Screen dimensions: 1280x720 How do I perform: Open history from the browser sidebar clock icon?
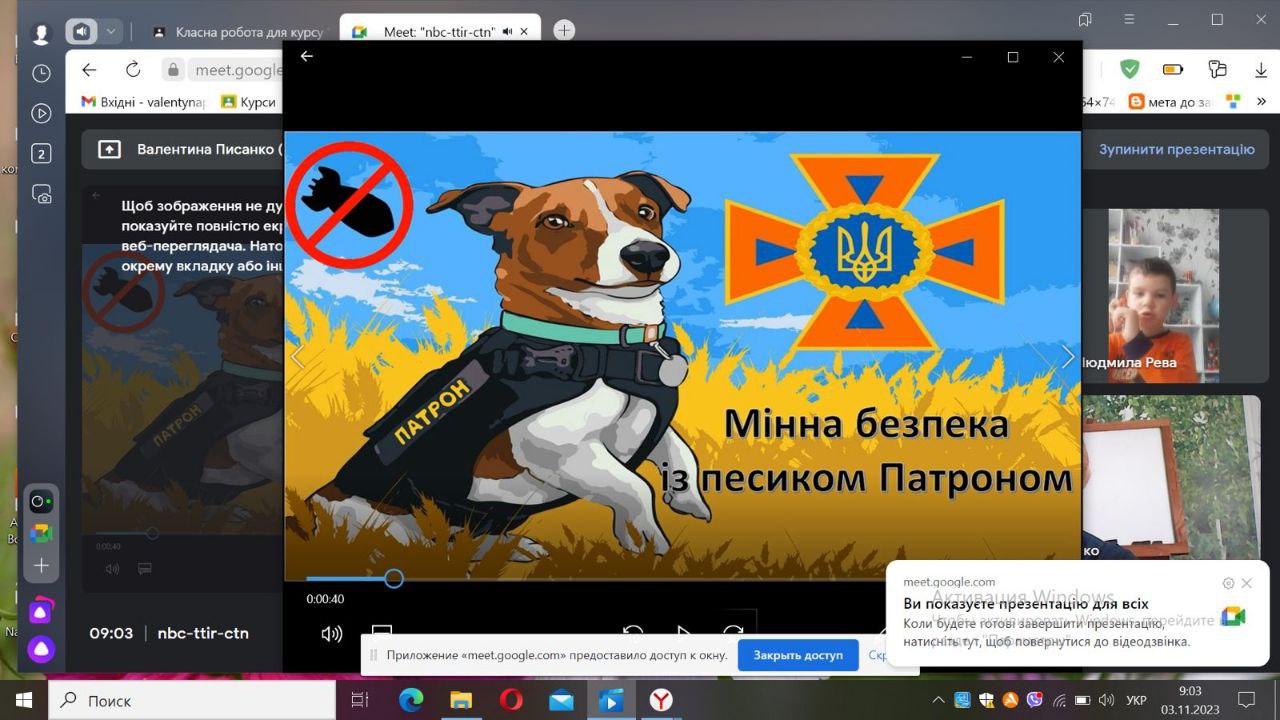41,73
